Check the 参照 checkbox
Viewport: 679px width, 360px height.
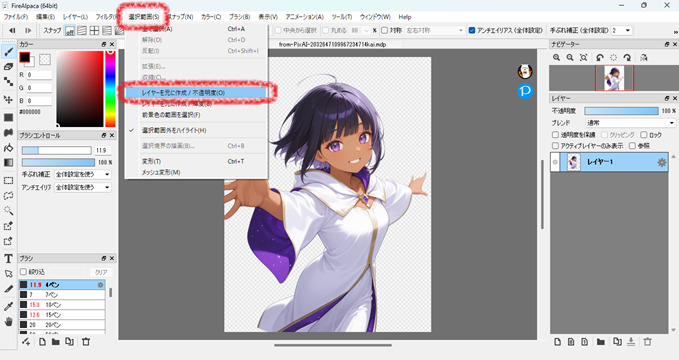[x=632, y=146]
